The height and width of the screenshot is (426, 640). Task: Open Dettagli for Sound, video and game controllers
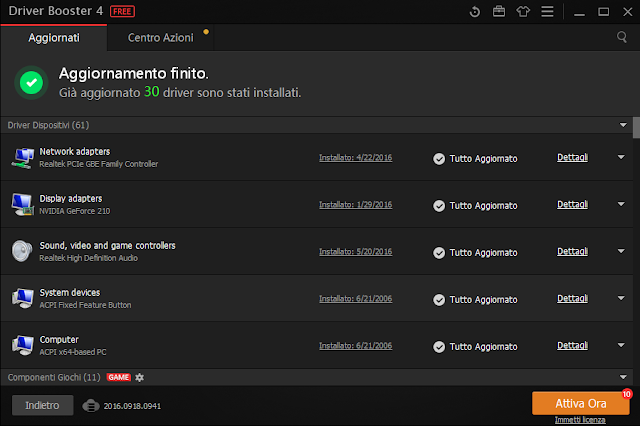[x=573, y=251]
